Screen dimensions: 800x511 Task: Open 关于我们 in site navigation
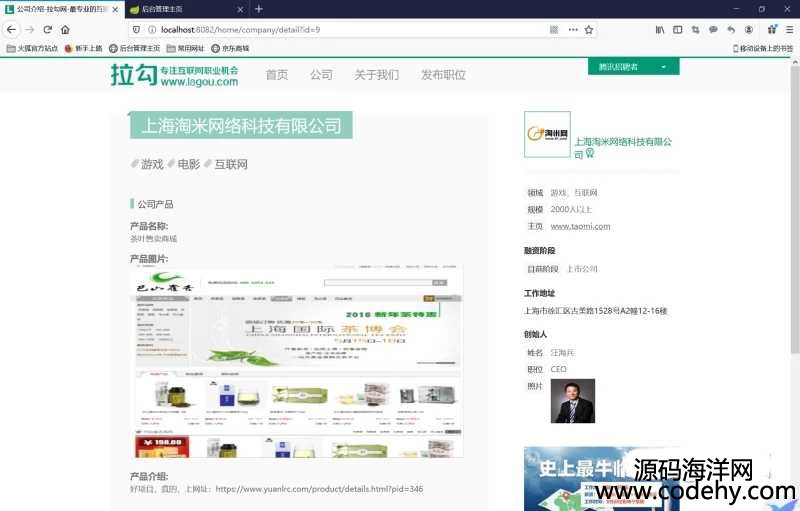coord(377,75)
